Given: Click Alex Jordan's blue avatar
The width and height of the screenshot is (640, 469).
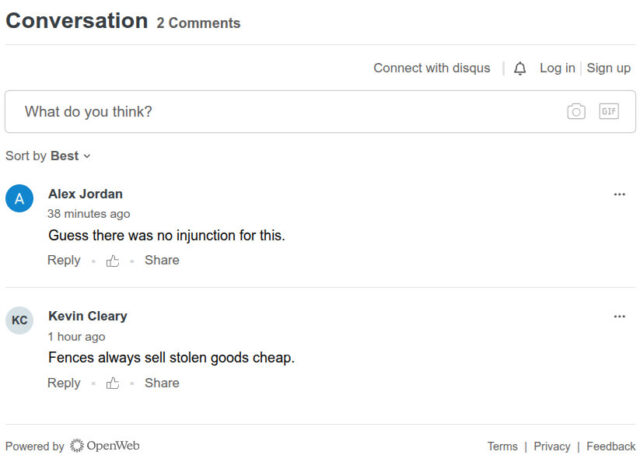Looking at the screenshot, I should click(20, 198).
